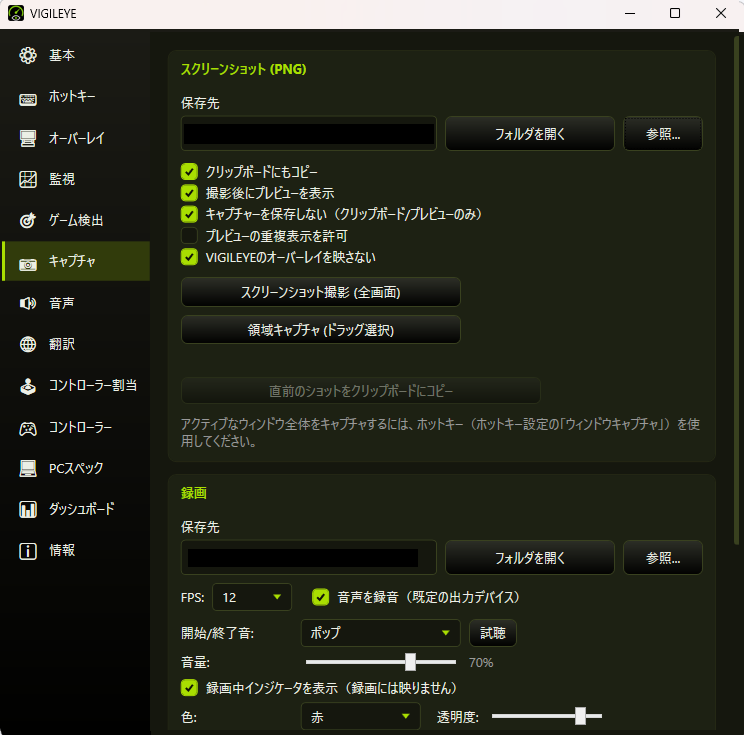Click the joystick icon for コントローラー割当
Image resolution: width=744 pixels, height=735 pixels.
28,386
